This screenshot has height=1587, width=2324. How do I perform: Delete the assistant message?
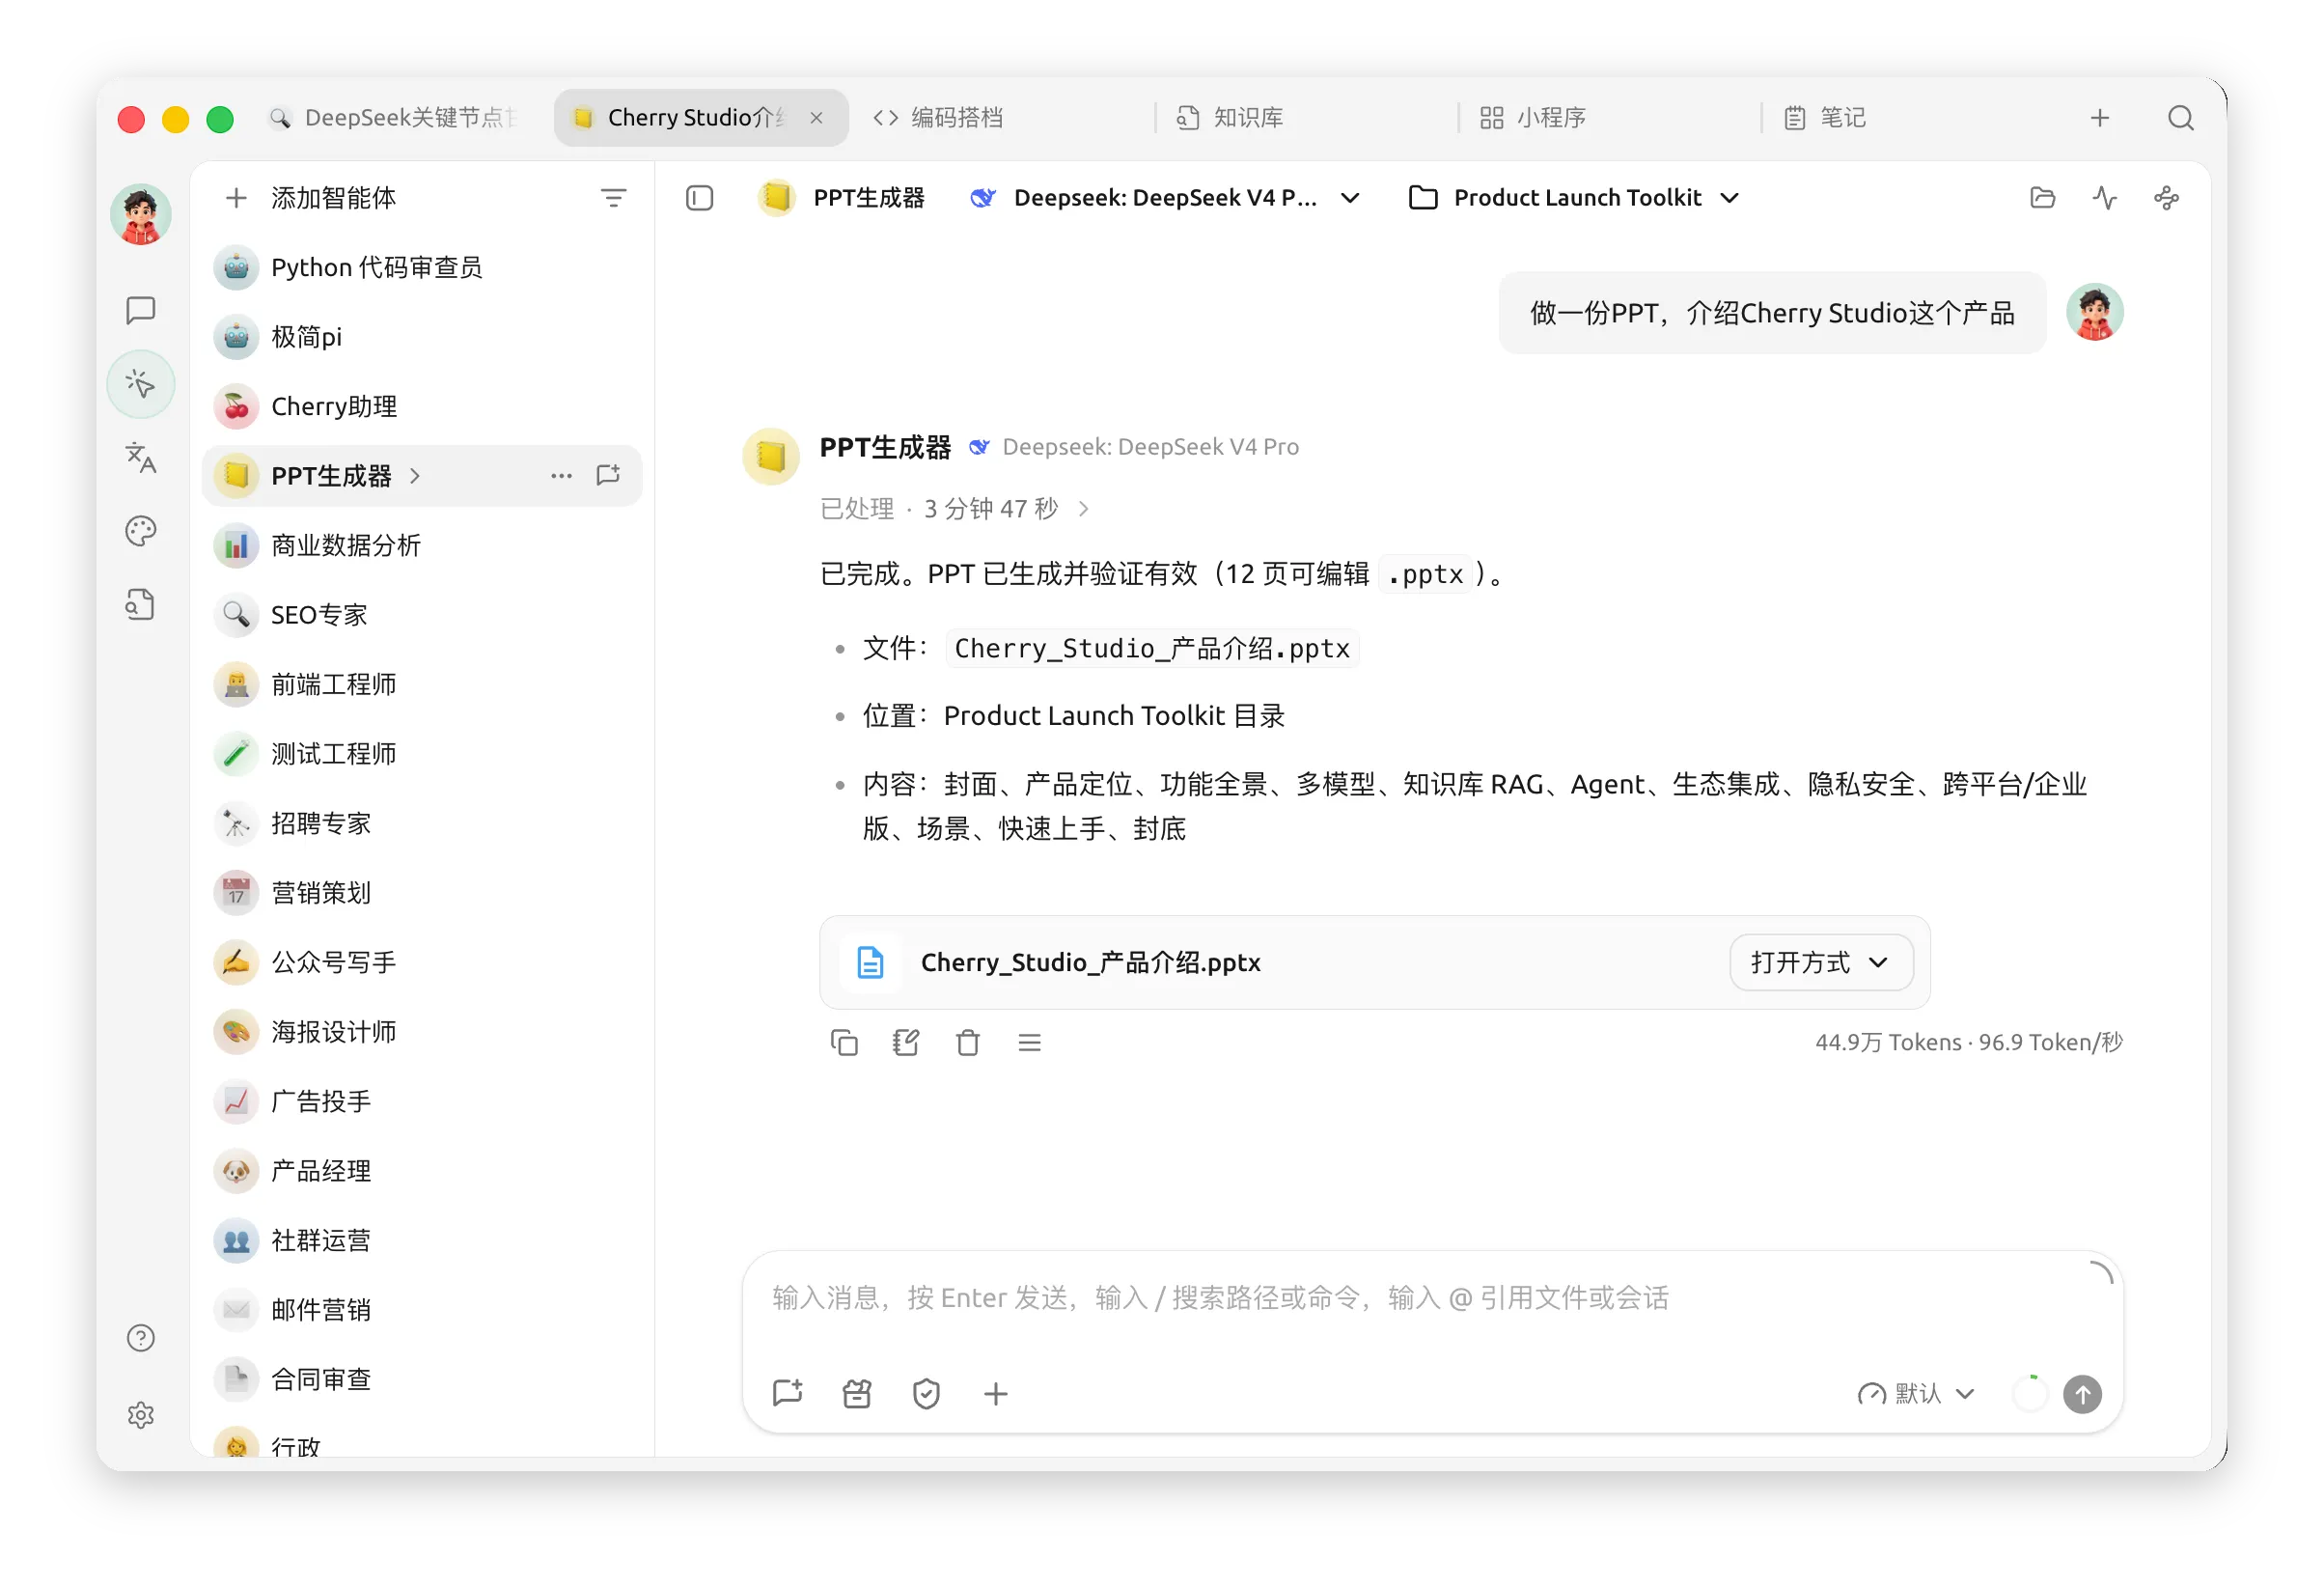point(968,1043)
